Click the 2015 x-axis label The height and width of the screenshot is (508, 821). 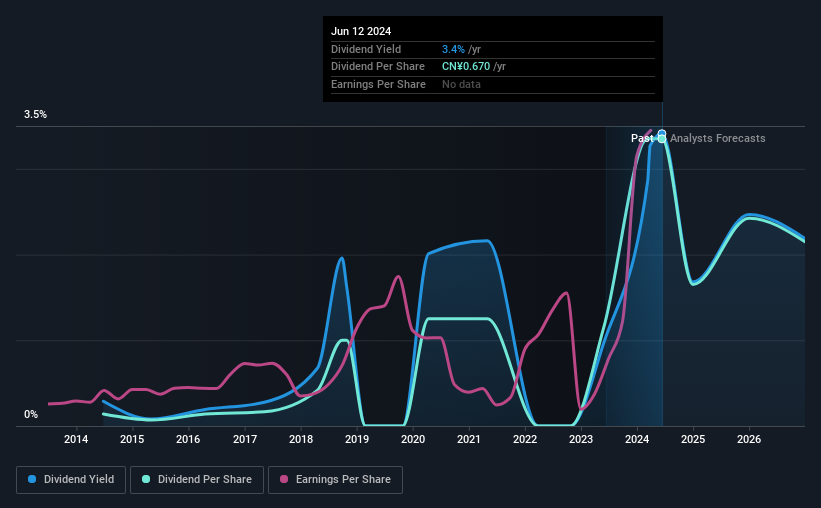pos(132,439)
